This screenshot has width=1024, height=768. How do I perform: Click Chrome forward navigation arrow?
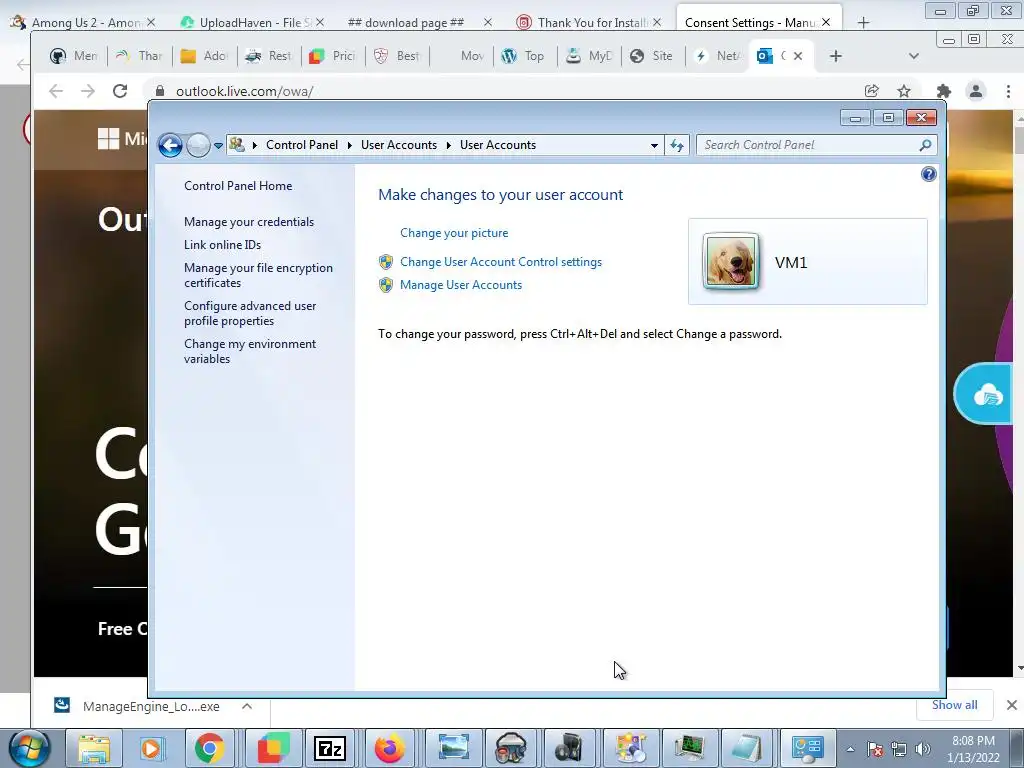pyautogui.click(x=88, y=91)
